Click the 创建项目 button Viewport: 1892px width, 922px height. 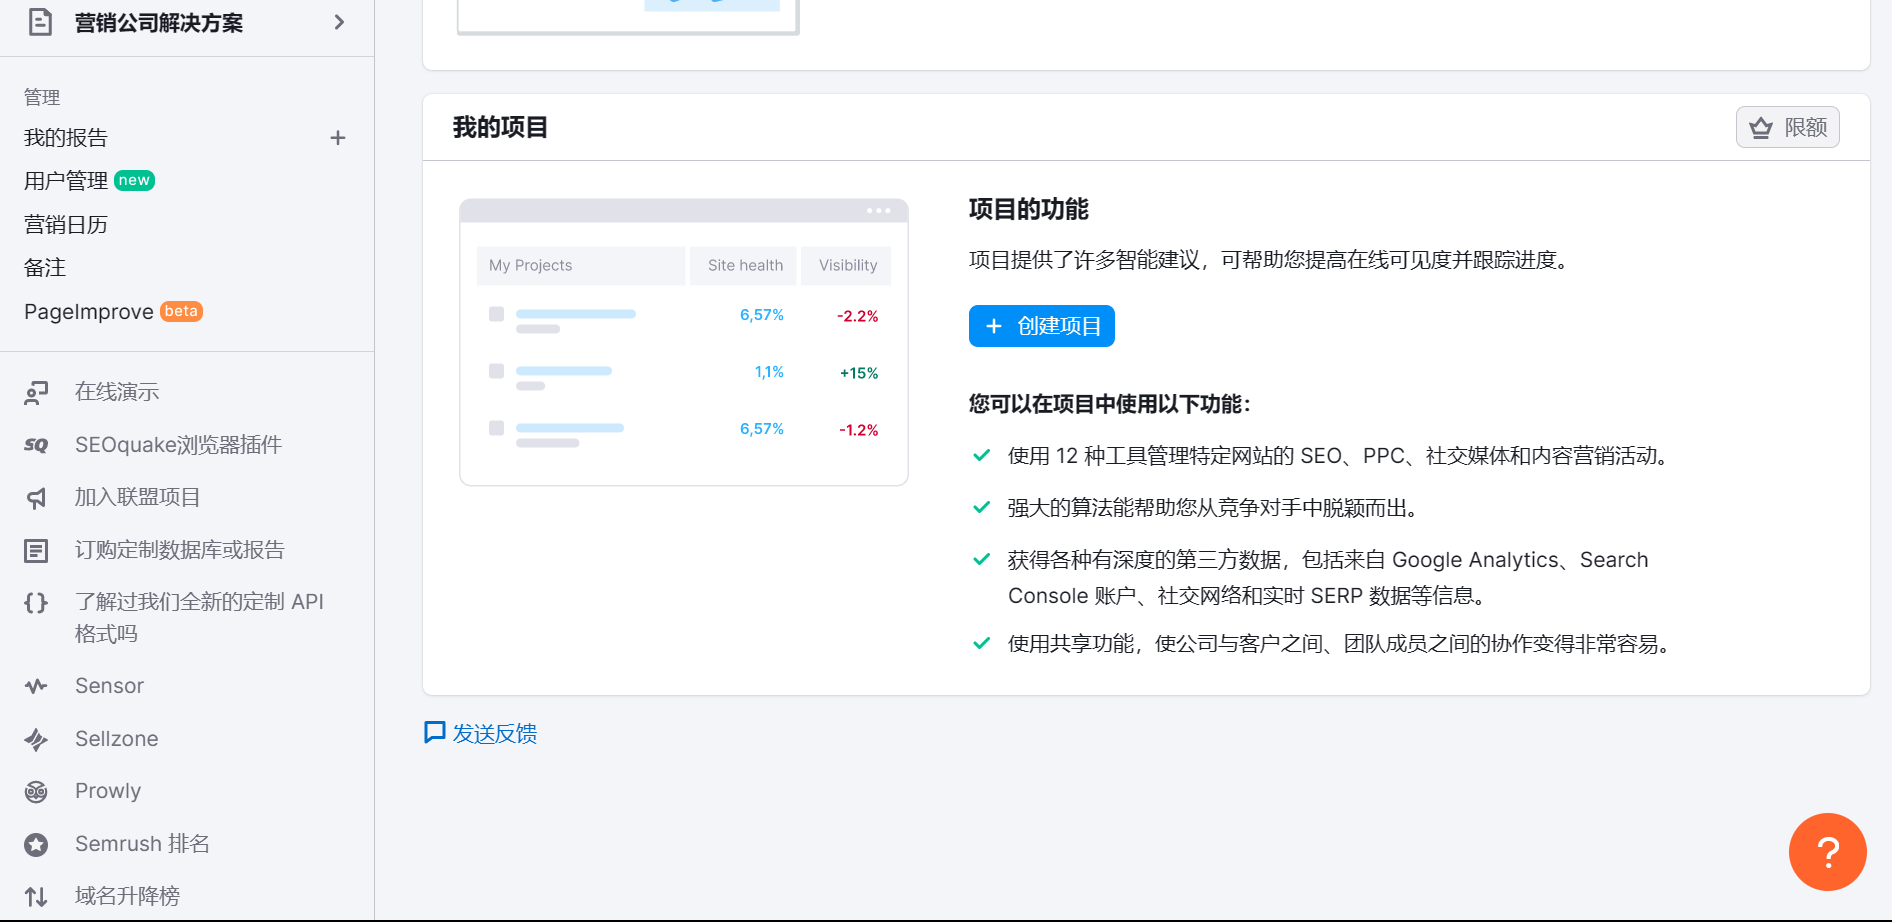(x=1041, y=326)
